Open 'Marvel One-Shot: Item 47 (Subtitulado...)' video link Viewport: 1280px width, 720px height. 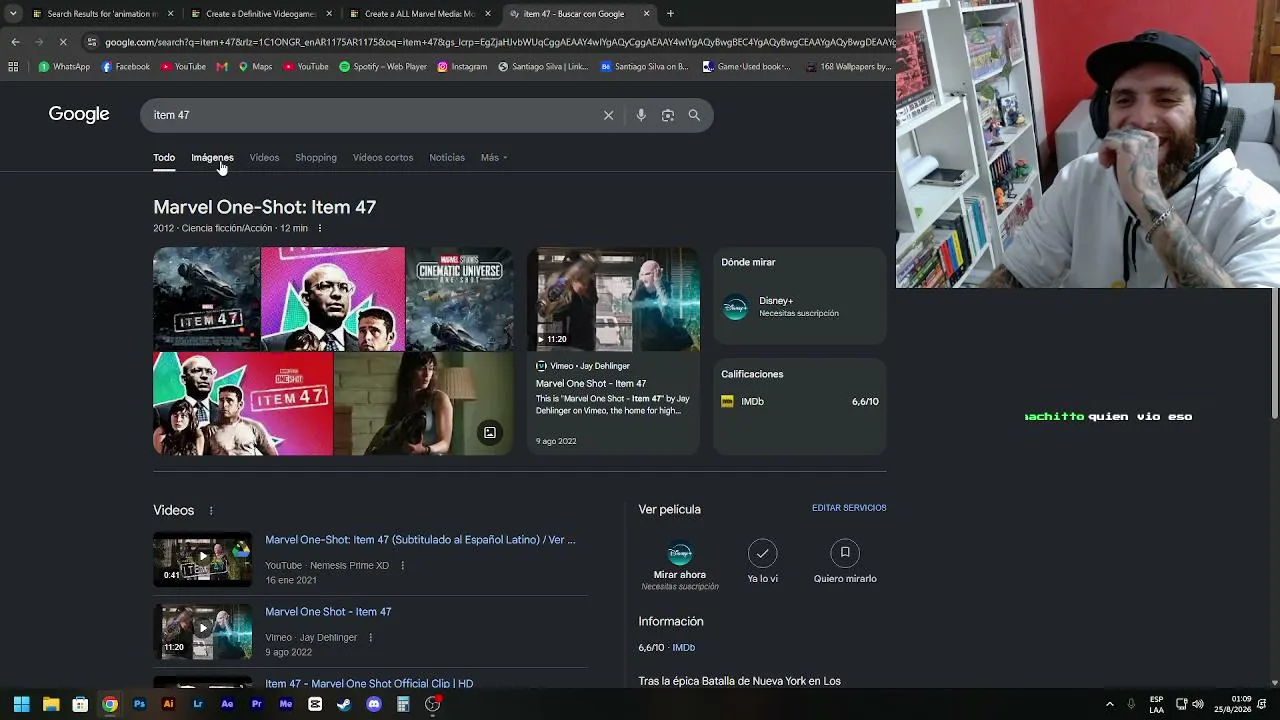pyautogui.click(x=420, y=540)
